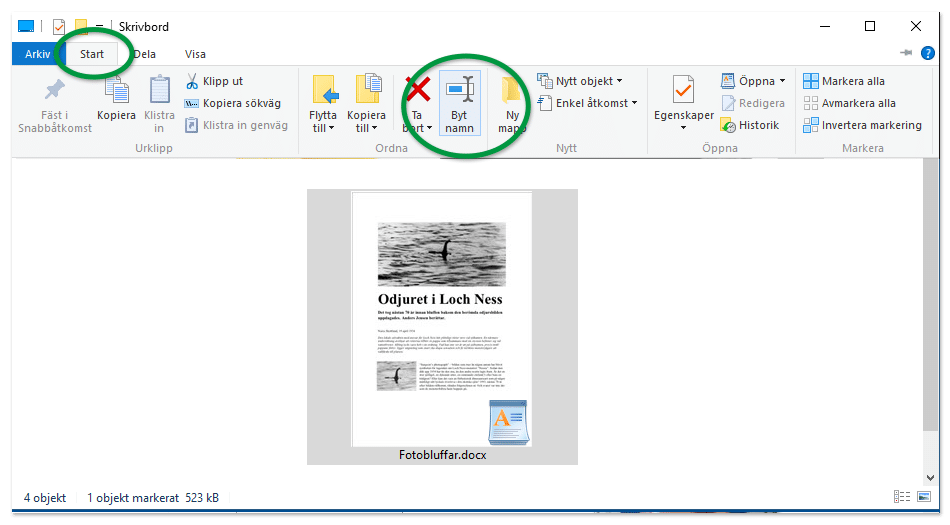Image resolution: width=950 pixels, height=525 pixels.
Task: Open the Arkiv file menu
Action: click(37, 54)
